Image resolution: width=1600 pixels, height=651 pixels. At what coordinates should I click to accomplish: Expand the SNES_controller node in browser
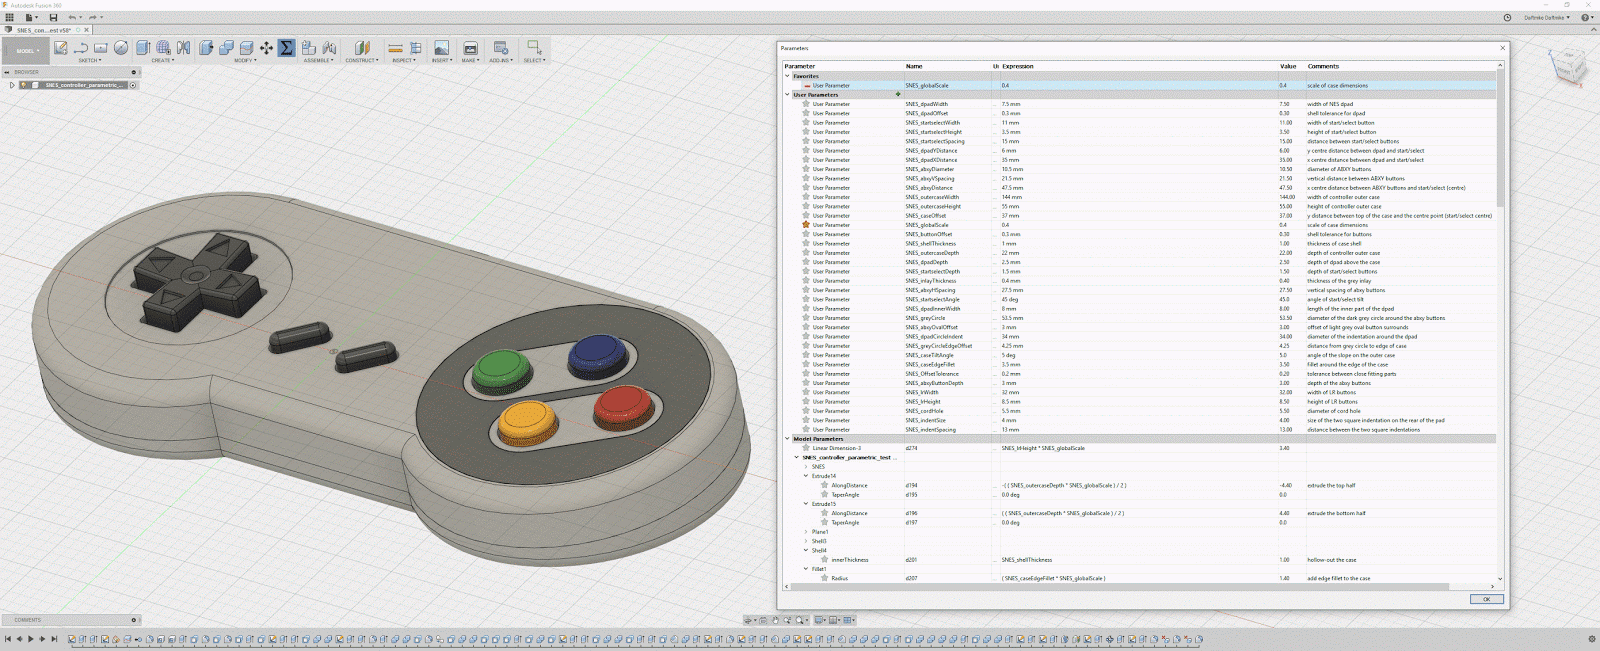12,85
